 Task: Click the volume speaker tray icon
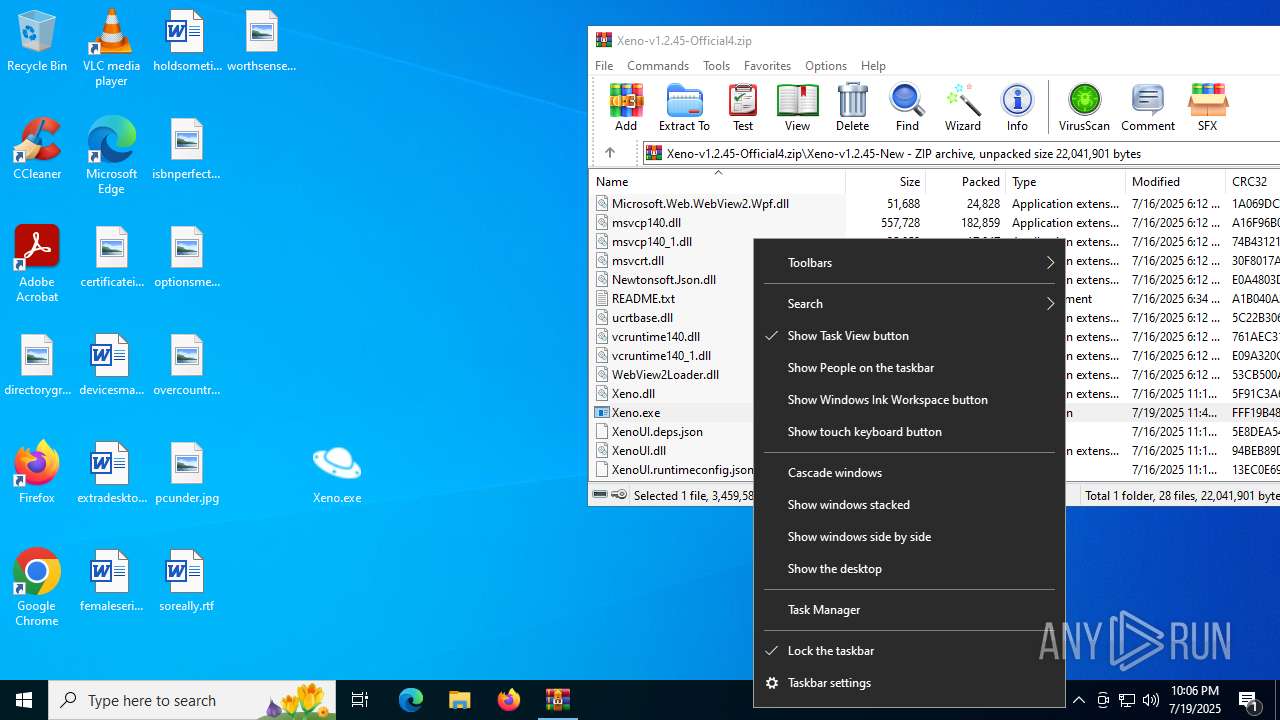[1150, 700]
